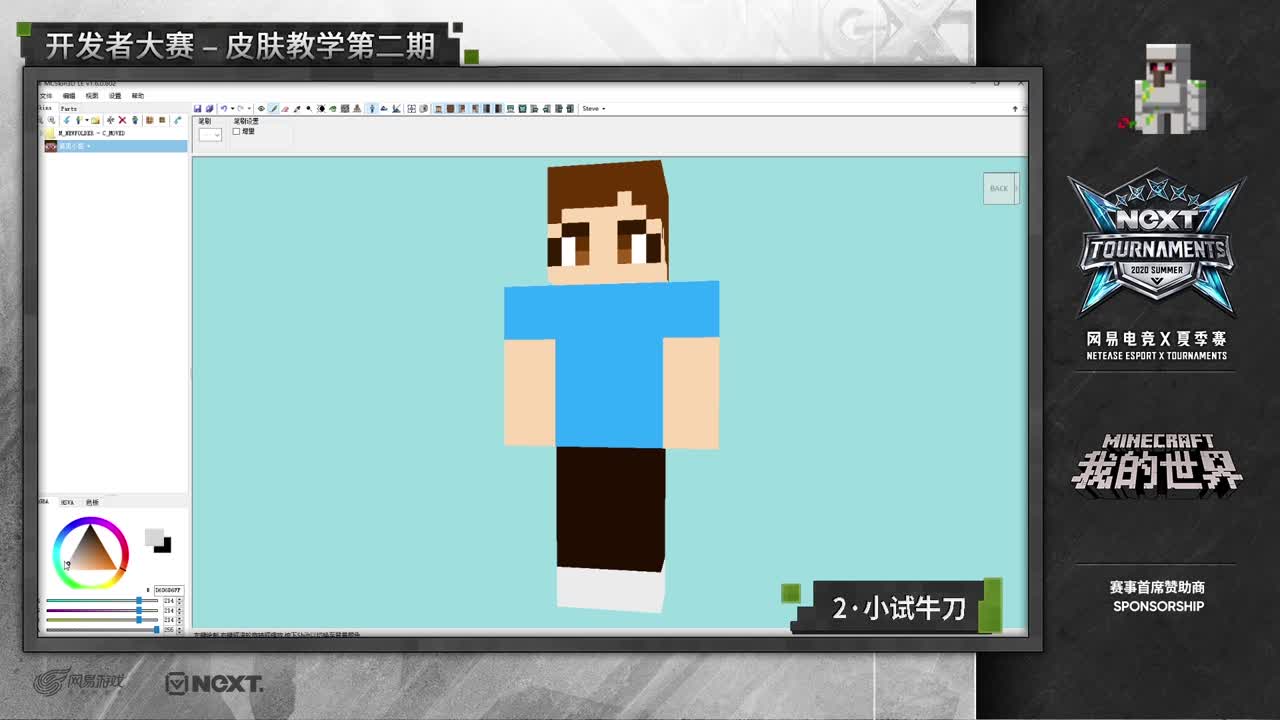Open the 文件 menu
This screenshot has width=1280, height=720.
click(46, 96)
